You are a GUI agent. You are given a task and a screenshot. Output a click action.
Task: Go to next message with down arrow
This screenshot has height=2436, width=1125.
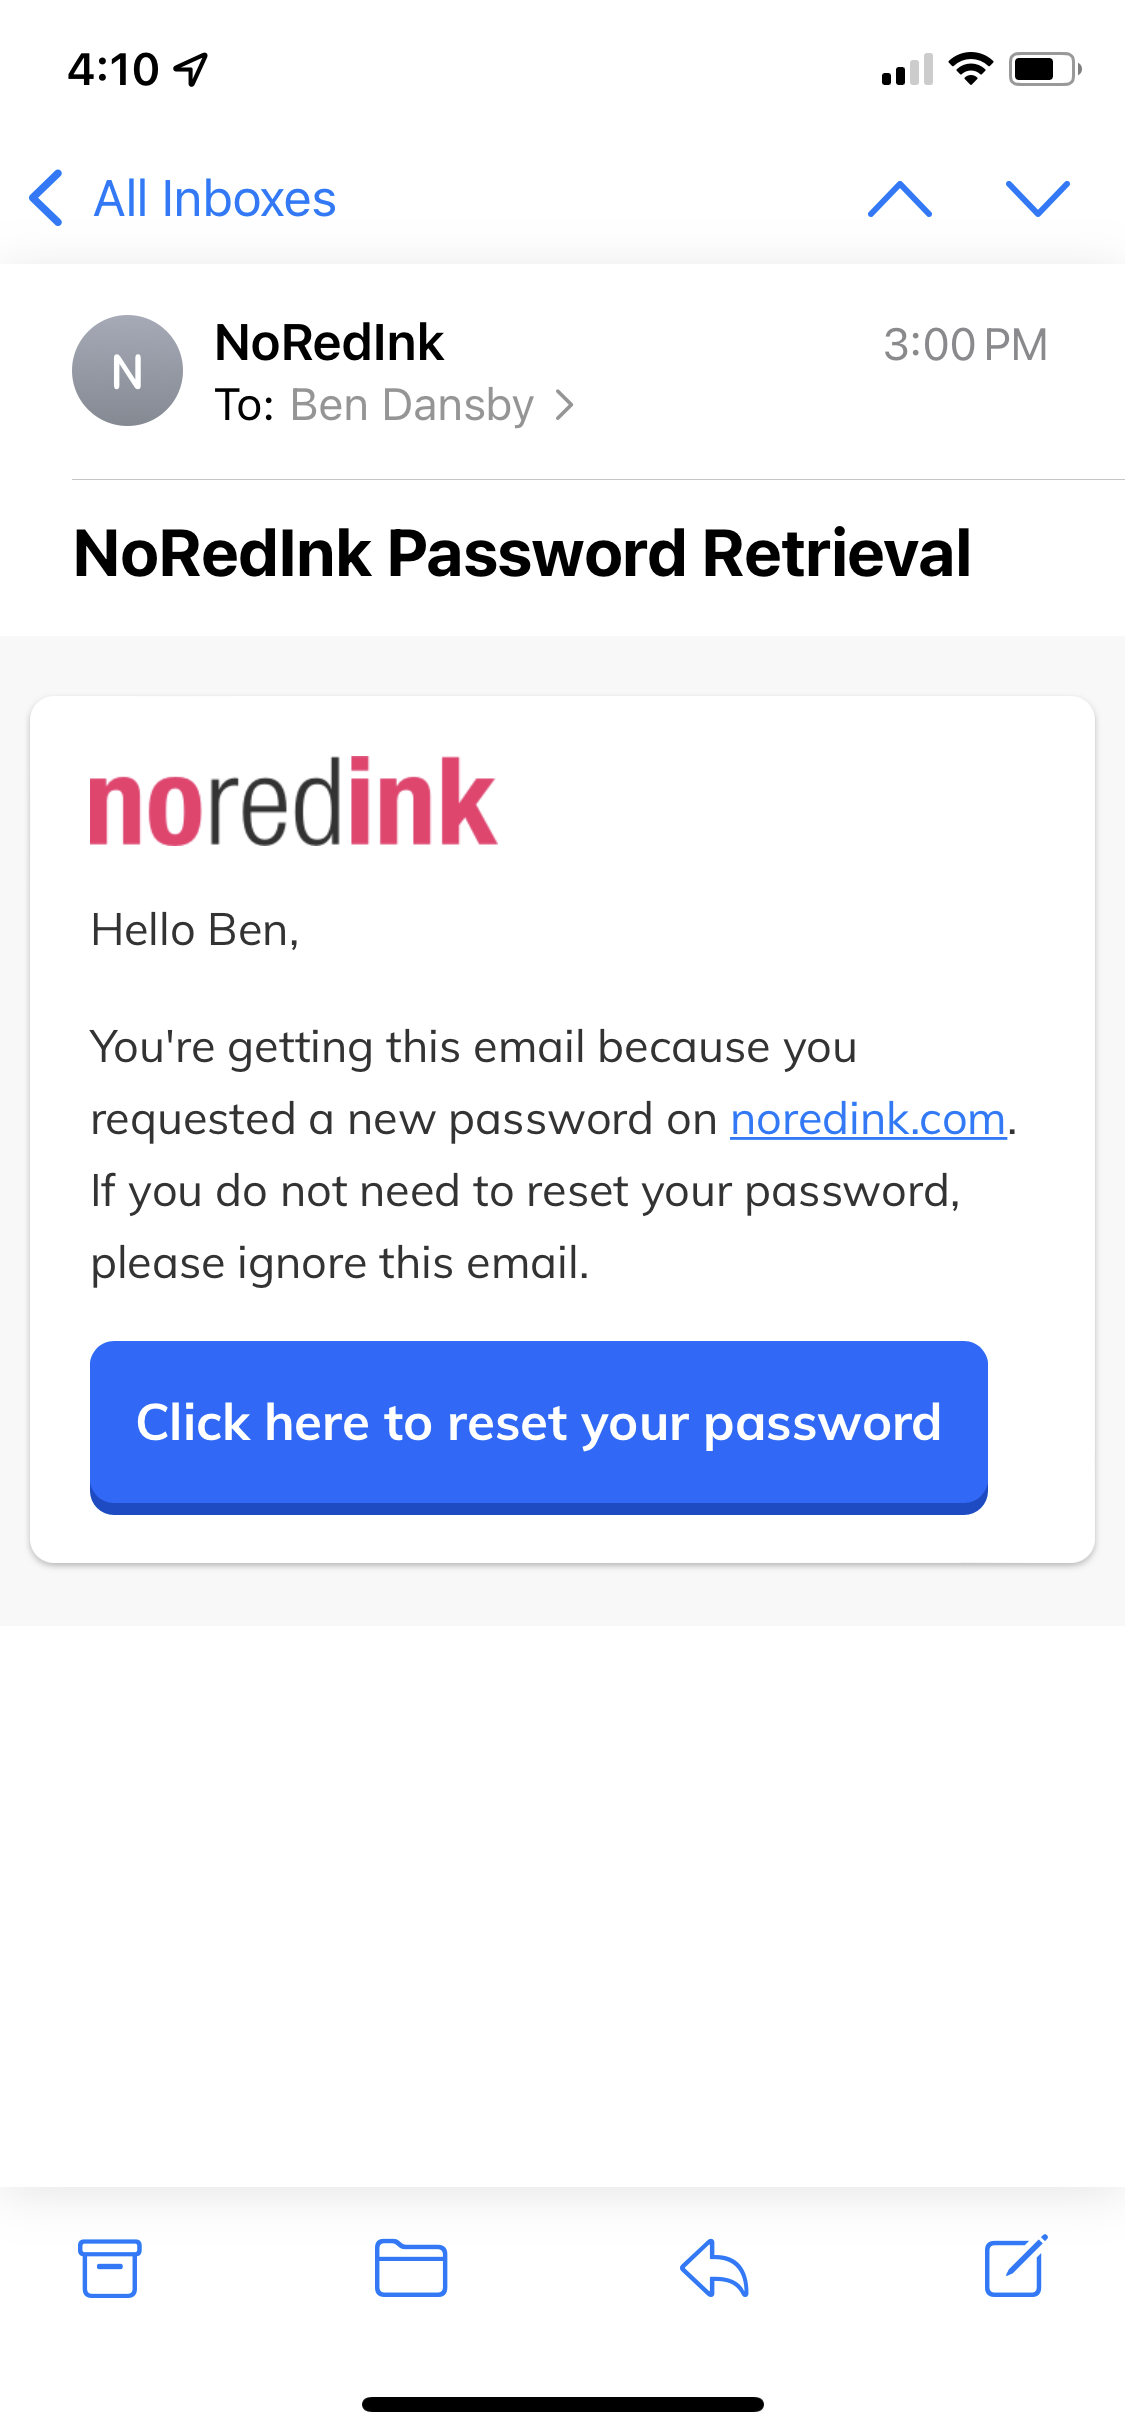coord(1037,199)
